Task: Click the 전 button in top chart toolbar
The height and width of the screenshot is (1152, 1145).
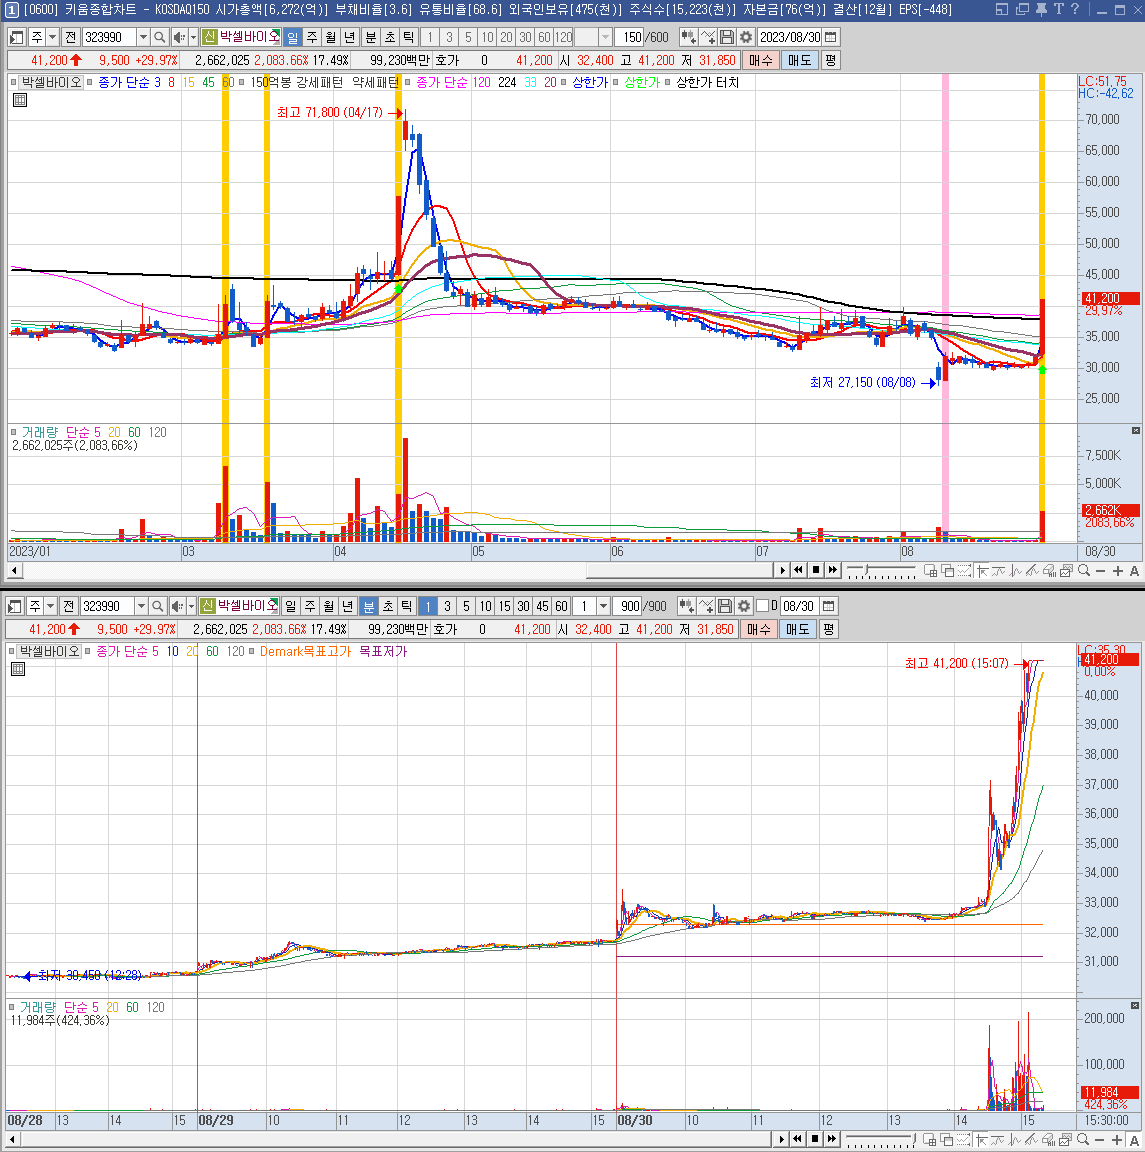Action: click(71, 37)
